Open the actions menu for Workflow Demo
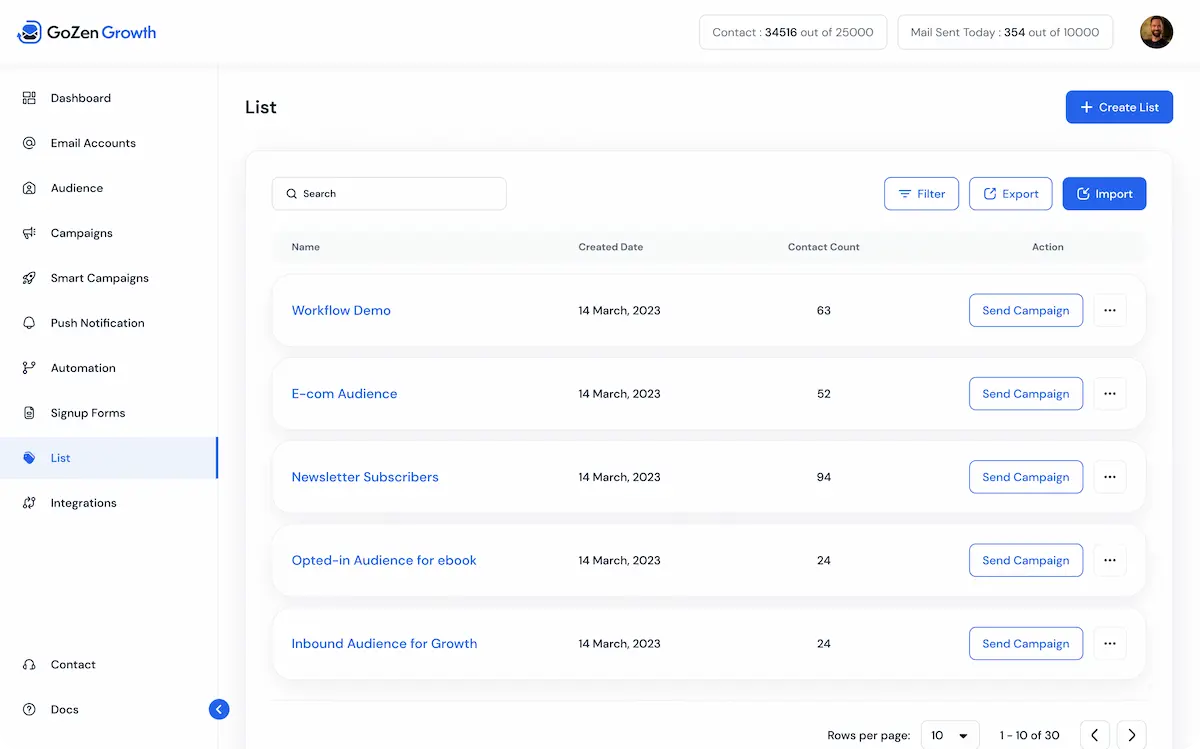1200x749 pixels. pyautogui.click(x=1109, y=310)
